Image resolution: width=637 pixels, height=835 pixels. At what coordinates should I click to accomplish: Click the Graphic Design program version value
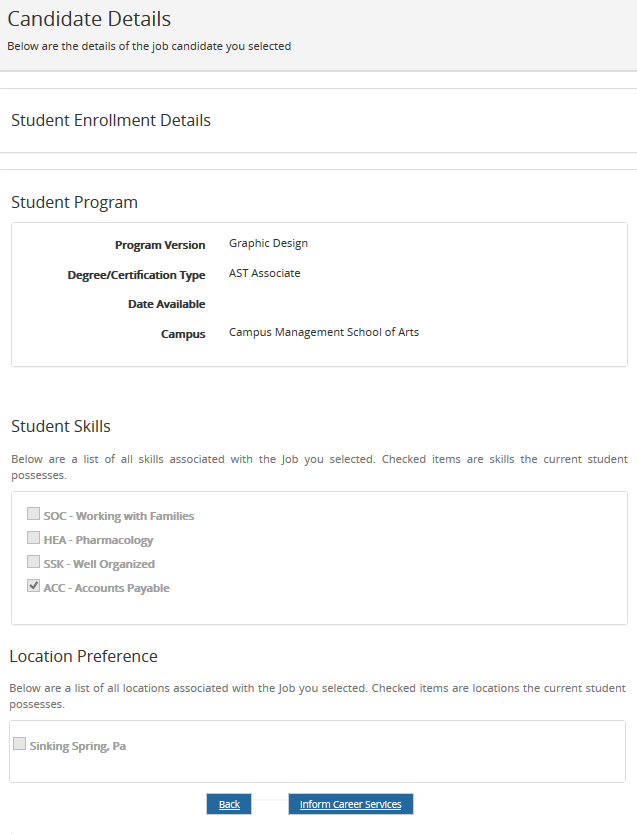(267, 242)
